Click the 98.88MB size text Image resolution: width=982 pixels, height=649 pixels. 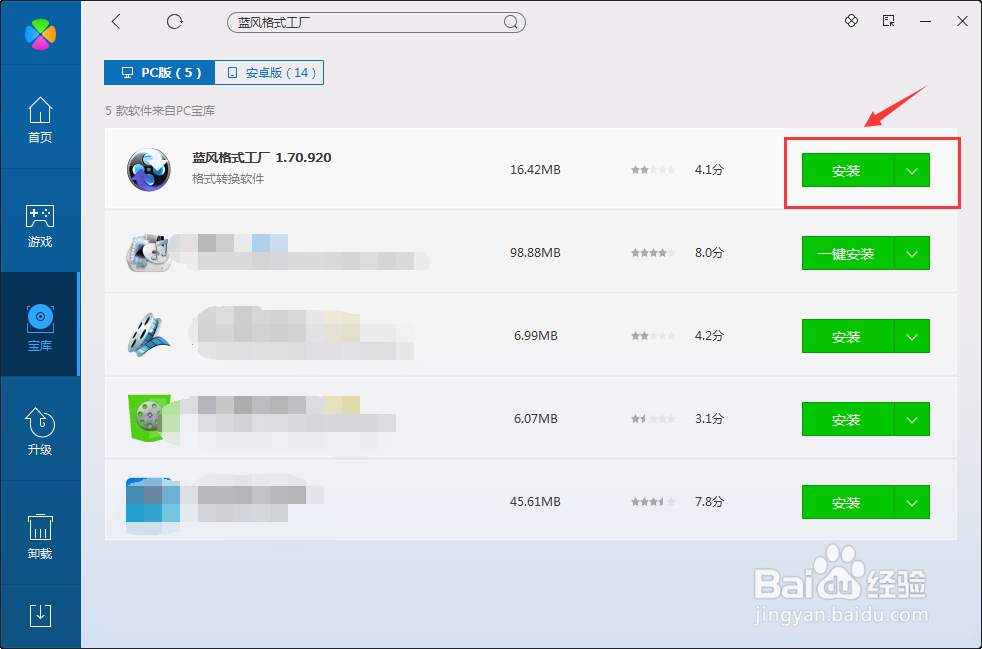click(535, 253)
